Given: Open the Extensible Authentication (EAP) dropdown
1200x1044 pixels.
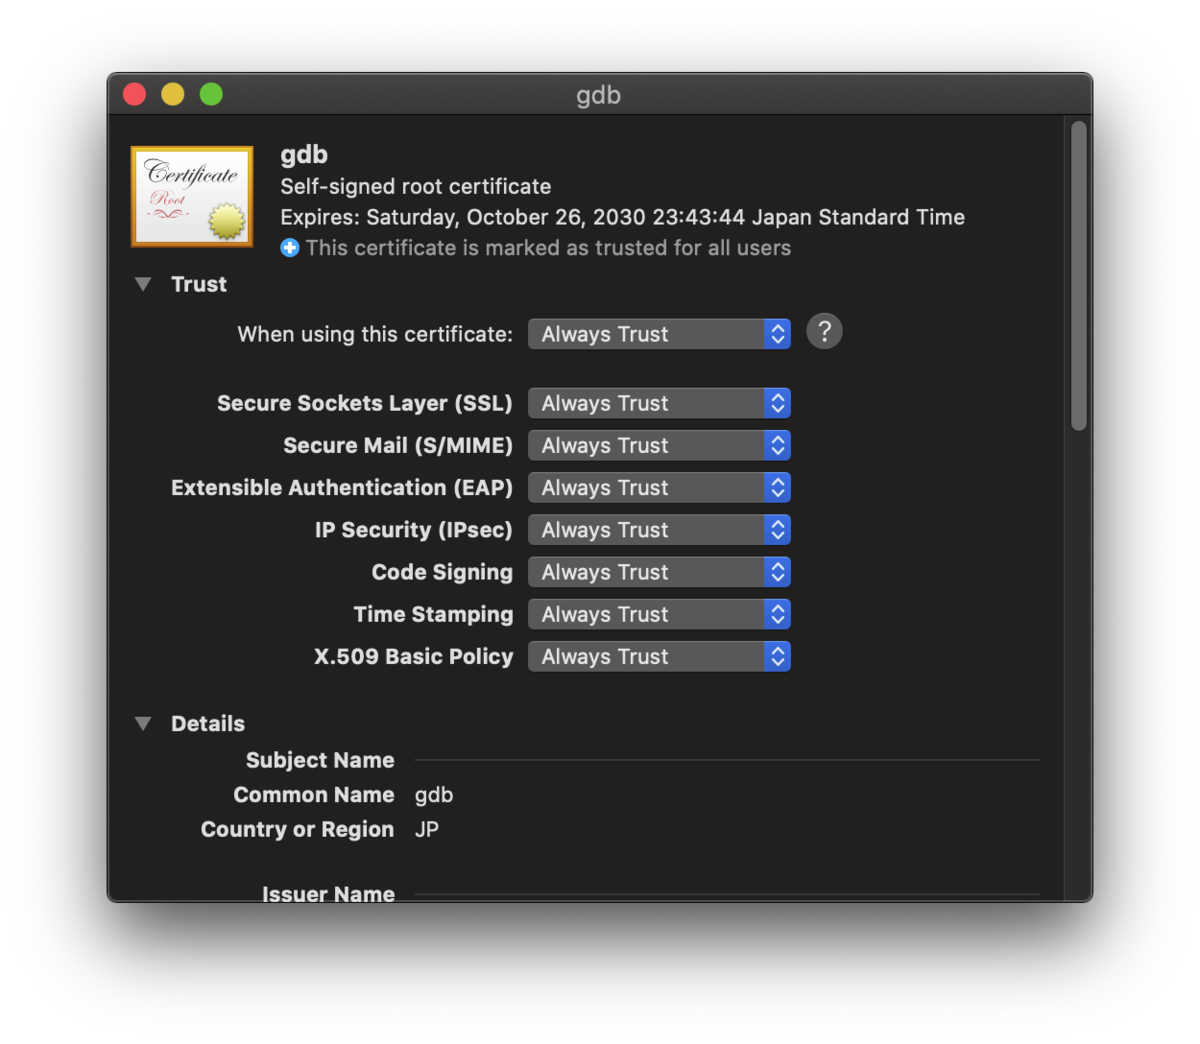Looking at the screenshot, I should [x=659, y=487].
